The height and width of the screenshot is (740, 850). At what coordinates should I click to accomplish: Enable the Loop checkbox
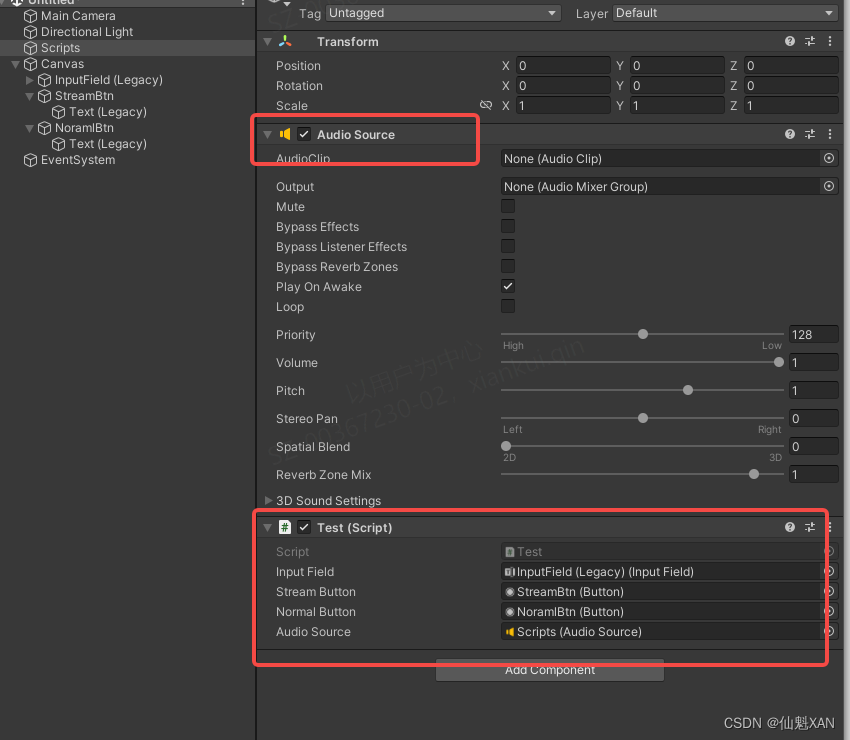click(508, 306)
